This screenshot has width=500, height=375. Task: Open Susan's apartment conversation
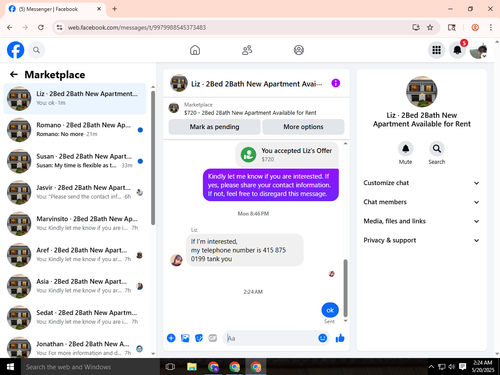click(75, 161)
